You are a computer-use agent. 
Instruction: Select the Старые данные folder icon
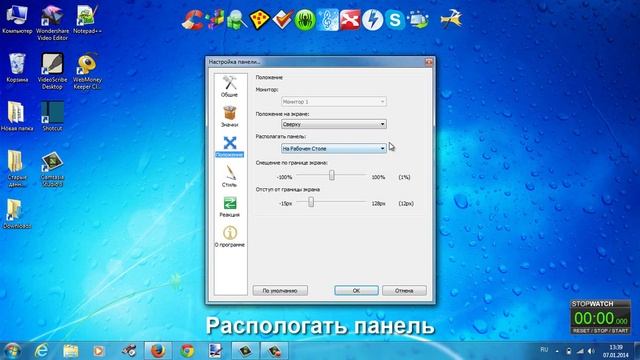(x=17, y=168)
